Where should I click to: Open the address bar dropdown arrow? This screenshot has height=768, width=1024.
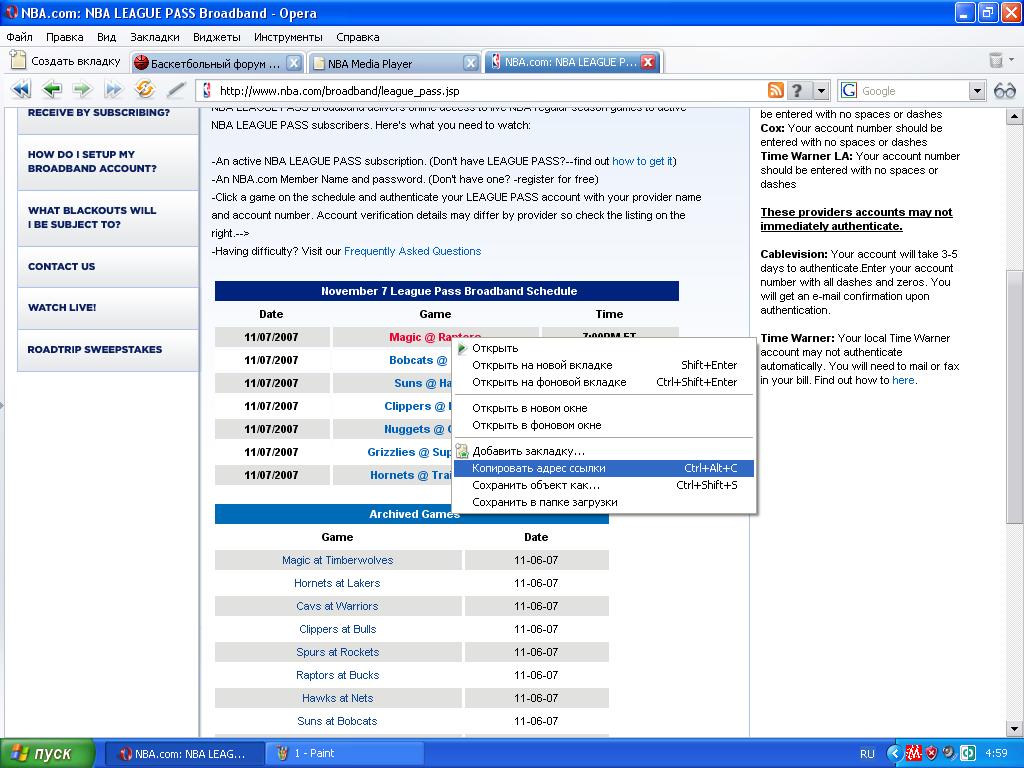coord(822,91)
